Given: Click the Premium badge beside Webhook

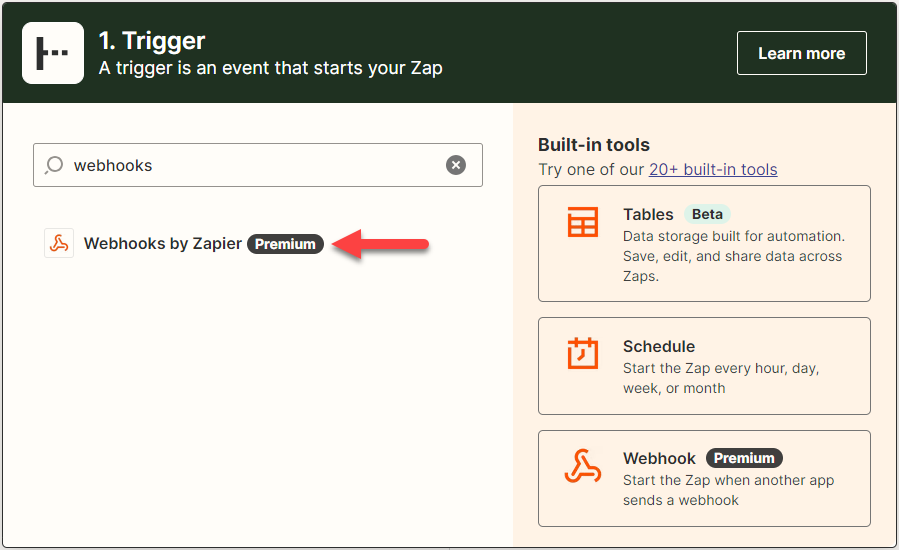Looking at the screenshot, I should tap(744, 458).
